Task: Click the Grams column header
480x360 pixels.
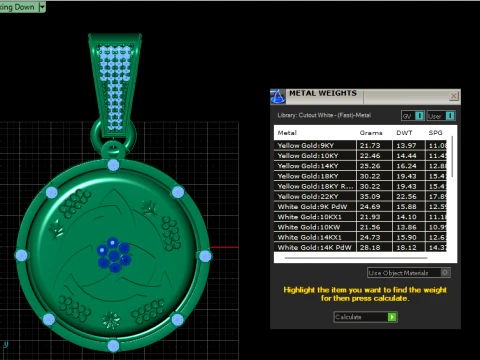Action: point(371,133)
